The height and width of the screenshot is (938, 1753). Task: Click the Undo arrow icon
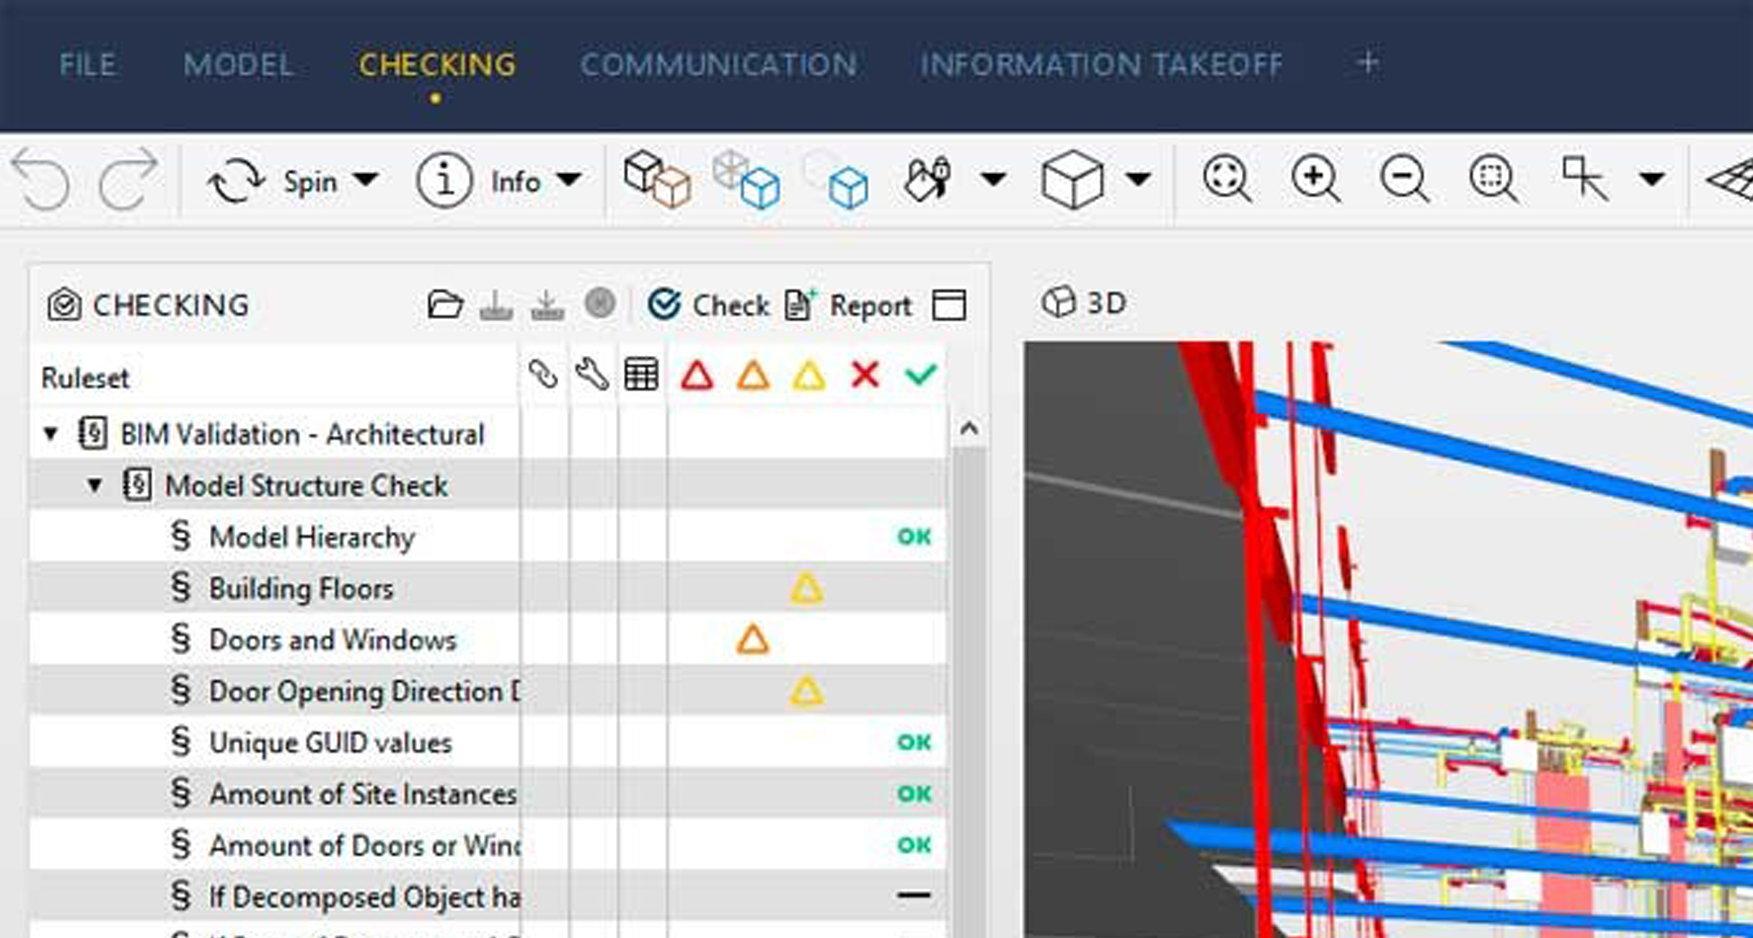[x=42, y=182]
